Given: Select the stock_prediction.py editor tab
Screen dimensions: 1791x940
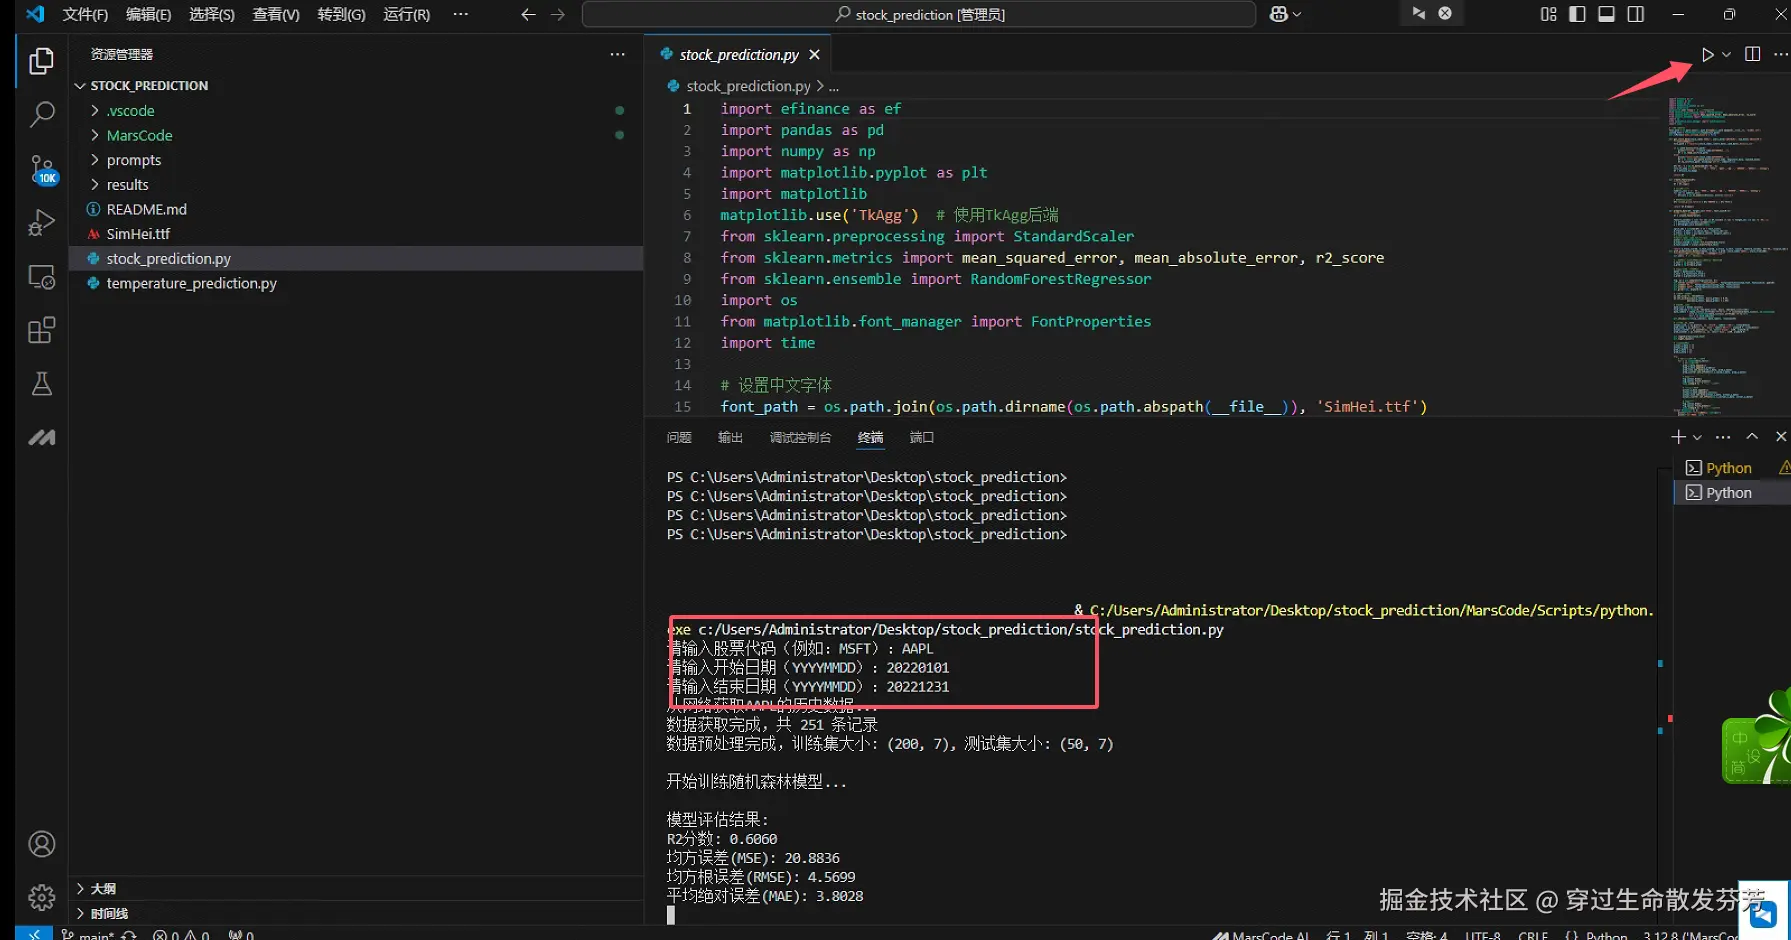Looking at the screenshot, I should pos(738,55).
